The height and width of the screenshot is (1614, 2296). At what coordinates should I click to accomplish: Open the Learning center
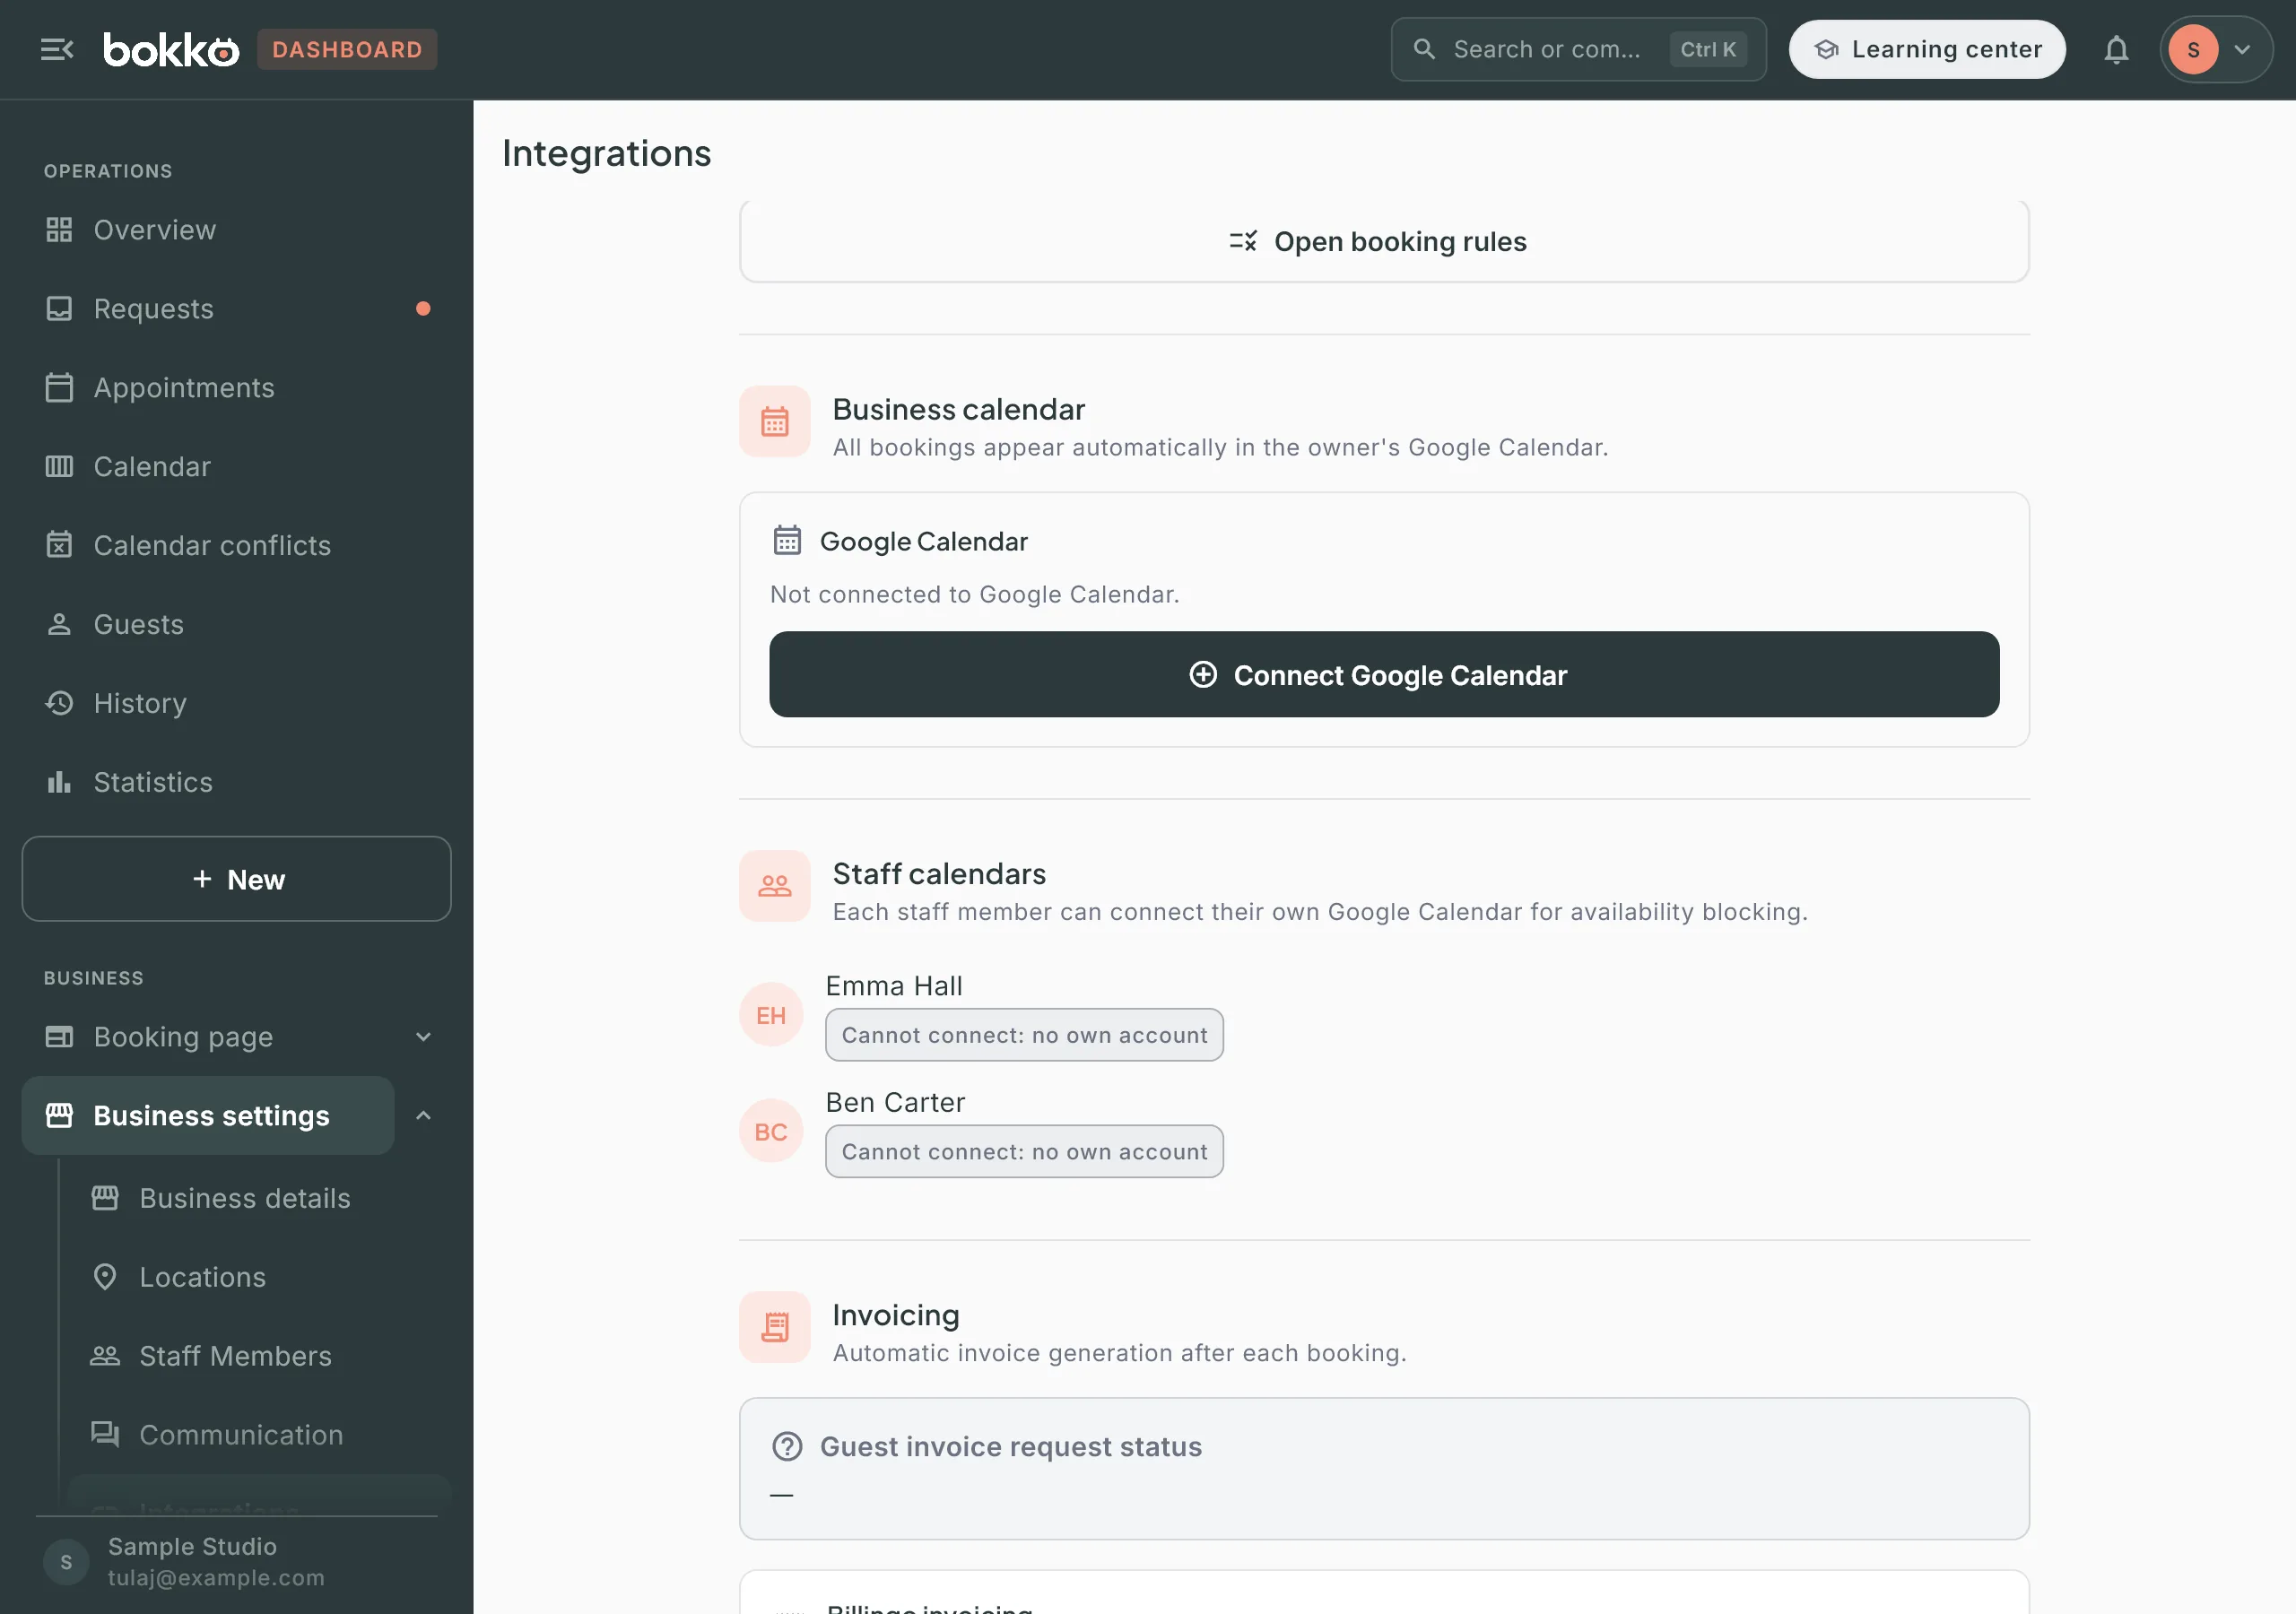click(x=1927, y=49)
